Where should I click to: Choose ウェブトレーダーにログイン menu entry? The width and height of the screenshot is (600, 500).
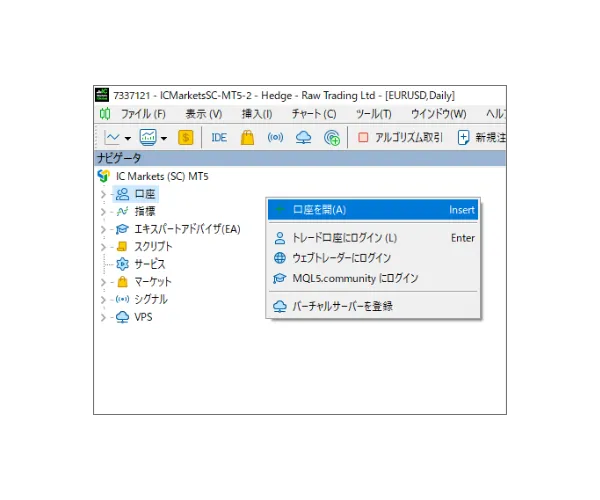point(373,258)
